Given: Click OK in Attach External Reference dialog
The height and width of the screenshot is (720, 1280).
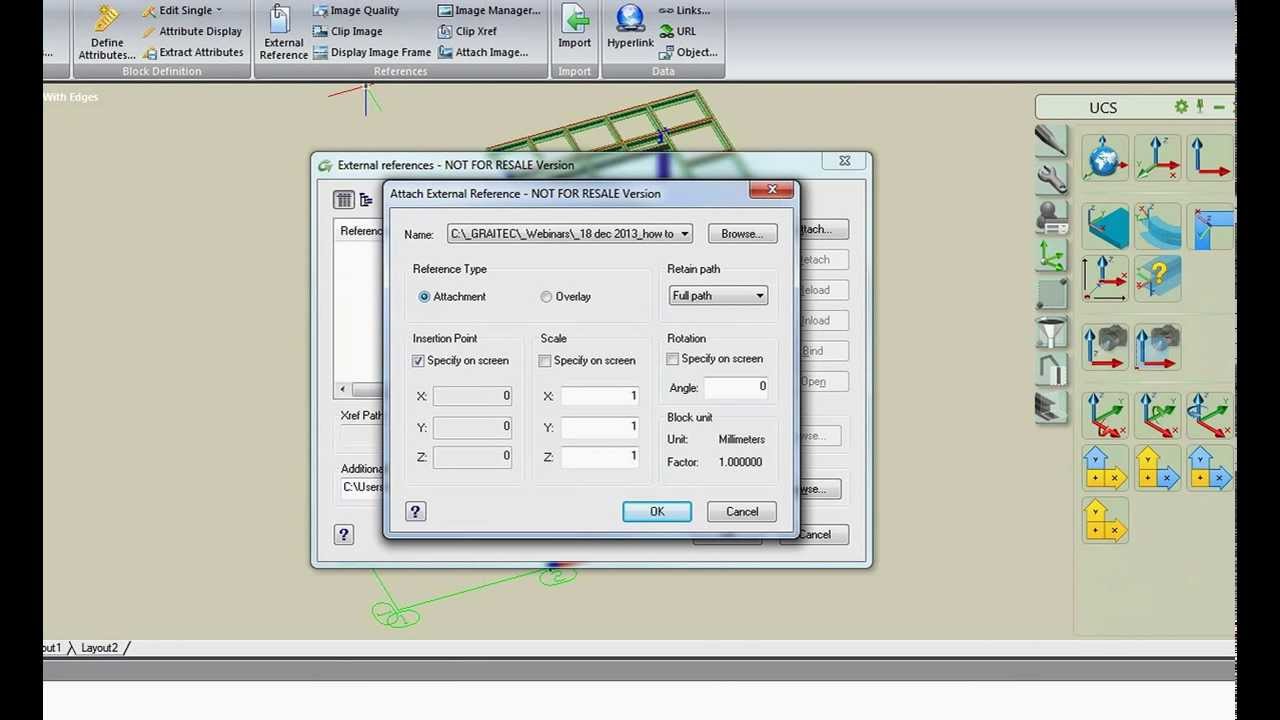Looking at the screenshot, I should coord(657,512).
